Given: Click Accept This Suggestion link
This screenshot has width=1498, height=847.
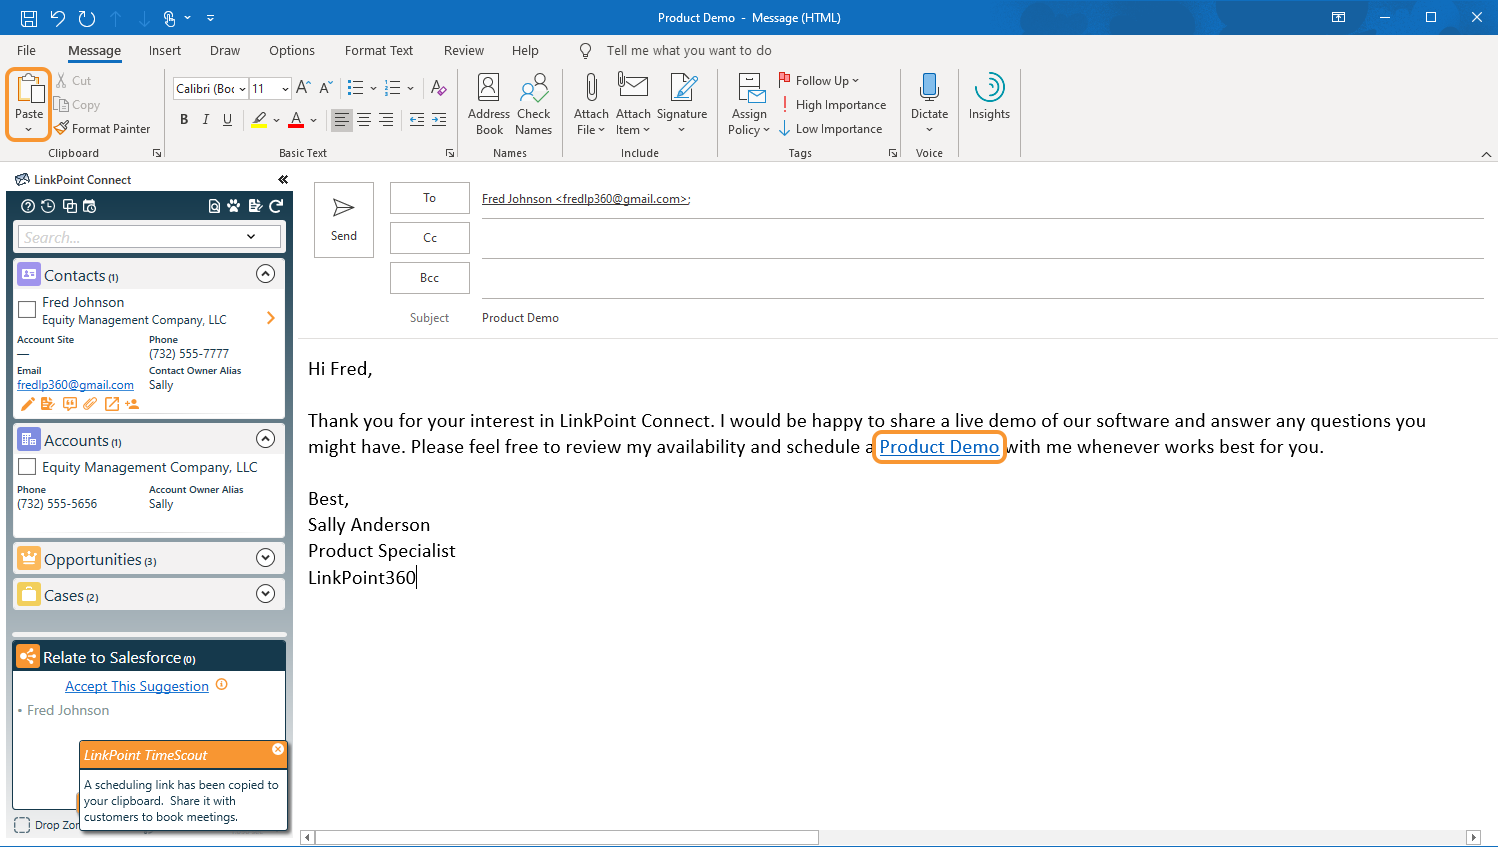Looking at the screenshot, I should pos(137,686).
